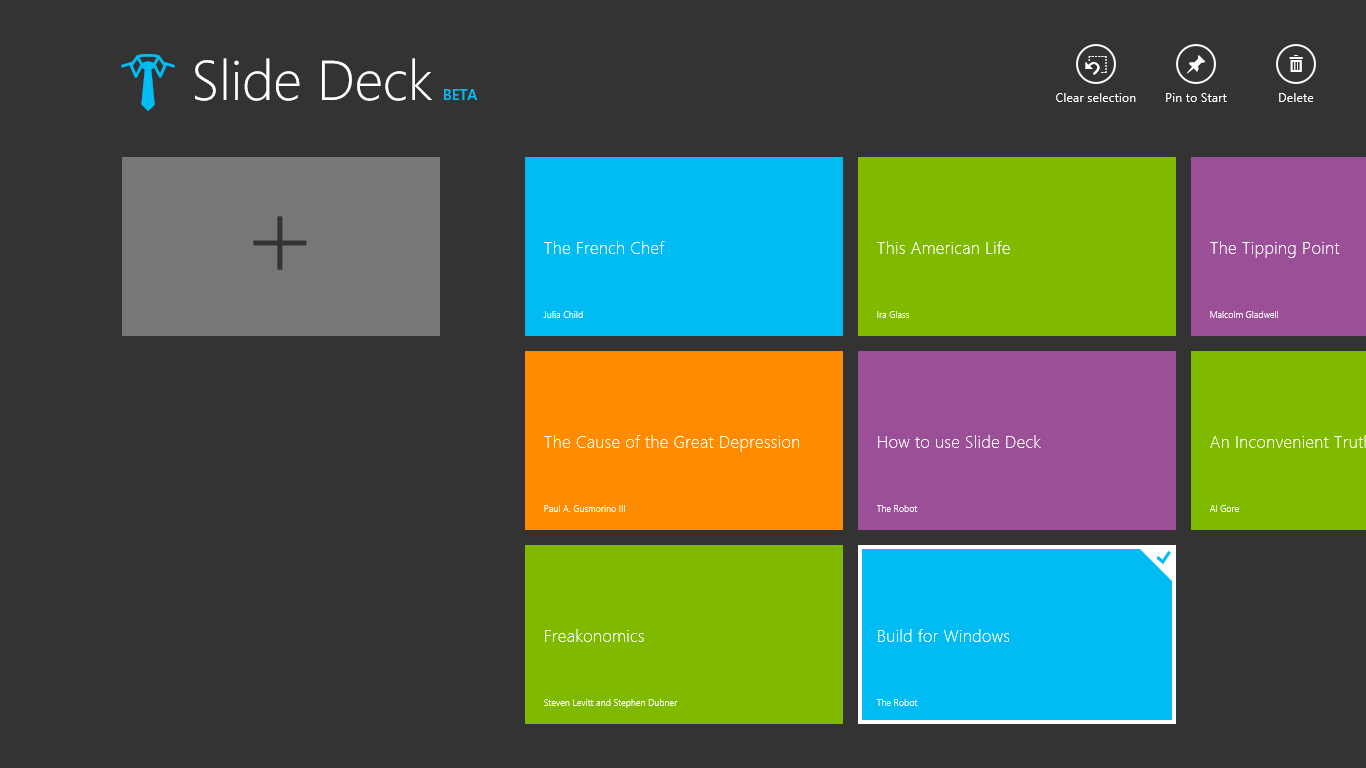
Task: Click the plus icon to add a new deck
Action: 280,245
